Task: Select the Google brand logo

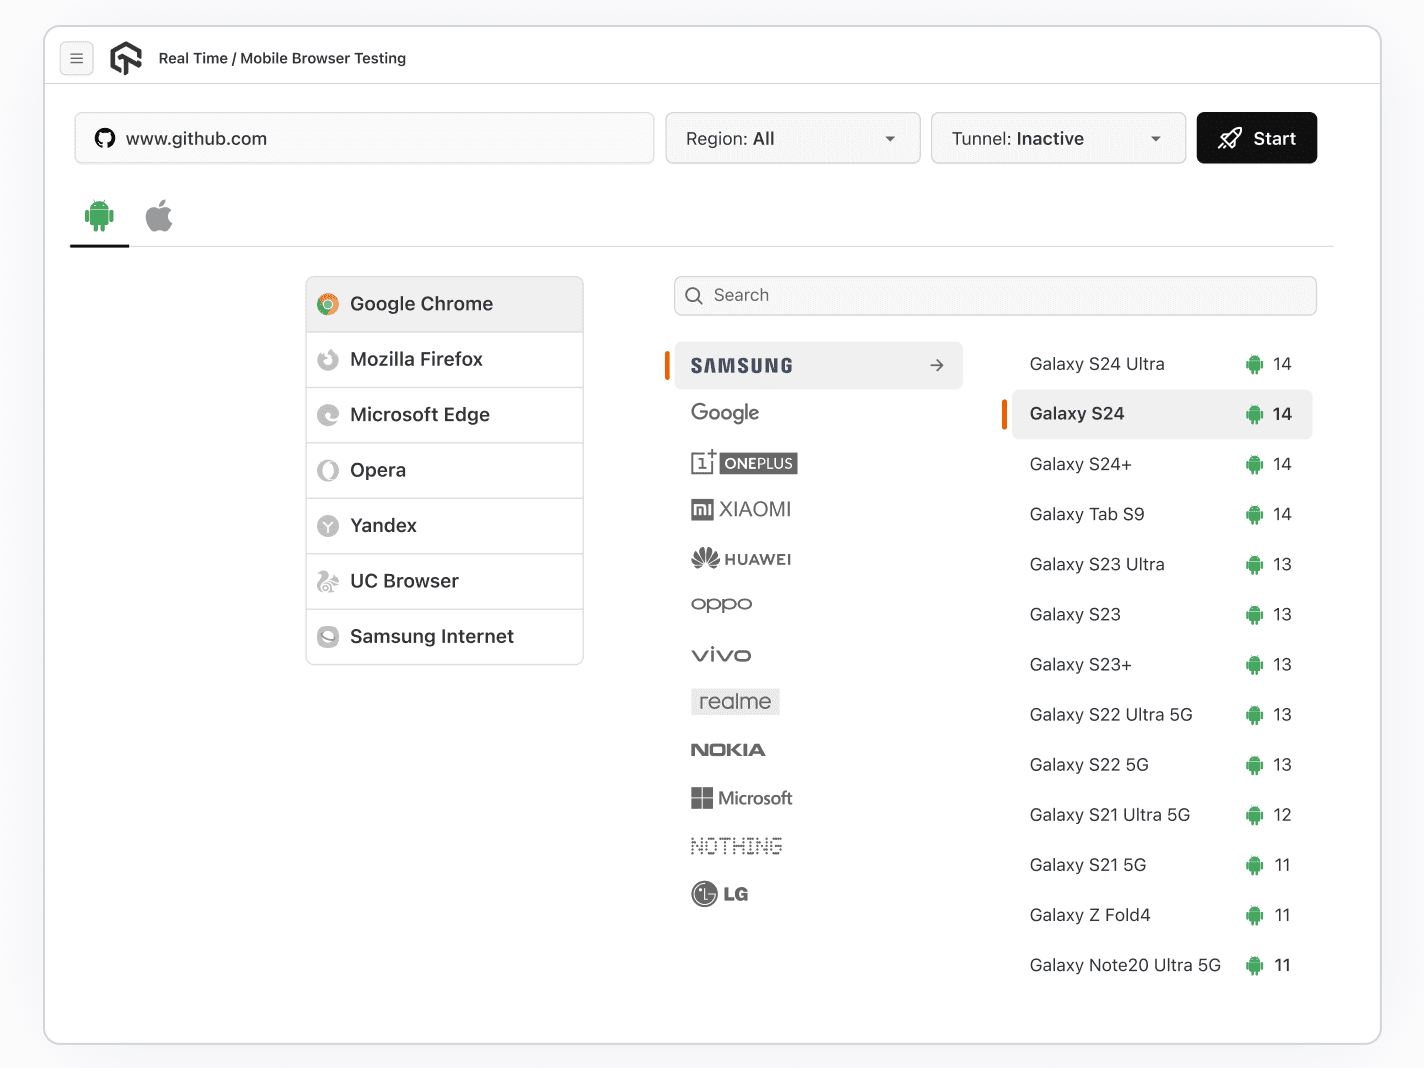Action: [x=725, y=413]
